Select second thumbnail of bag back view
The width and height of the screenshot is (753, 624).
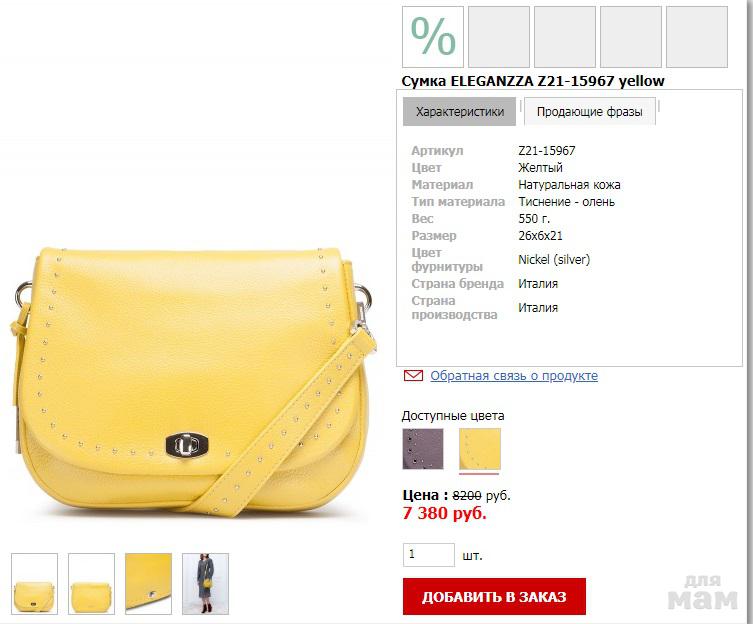pos(91,584)
